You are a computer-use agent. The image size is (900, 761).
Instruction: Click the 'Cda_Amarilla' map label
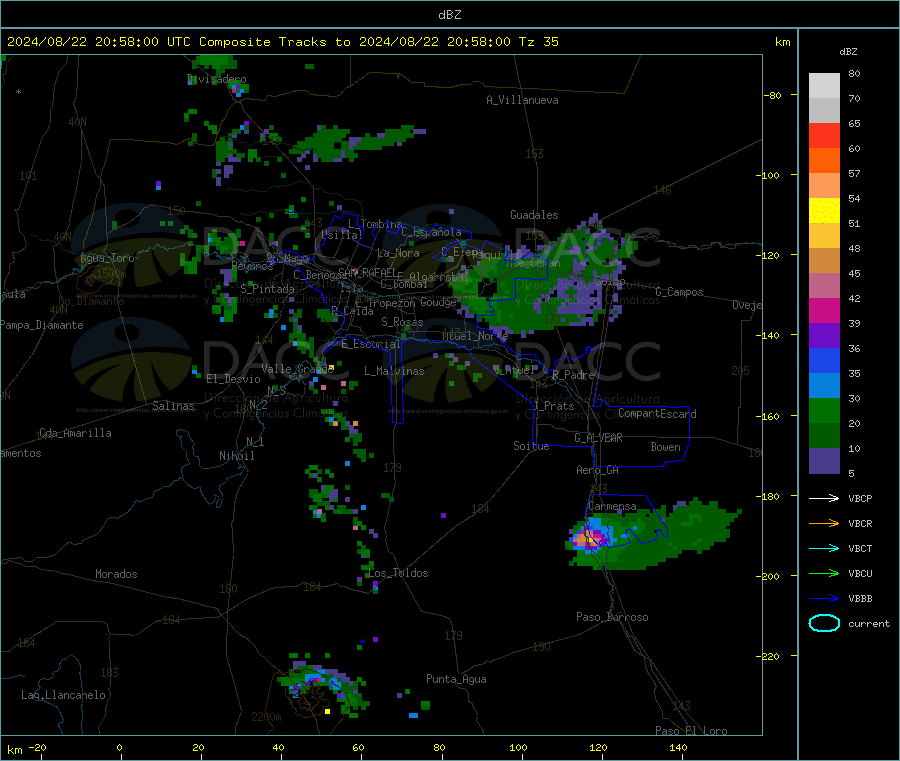75,433
